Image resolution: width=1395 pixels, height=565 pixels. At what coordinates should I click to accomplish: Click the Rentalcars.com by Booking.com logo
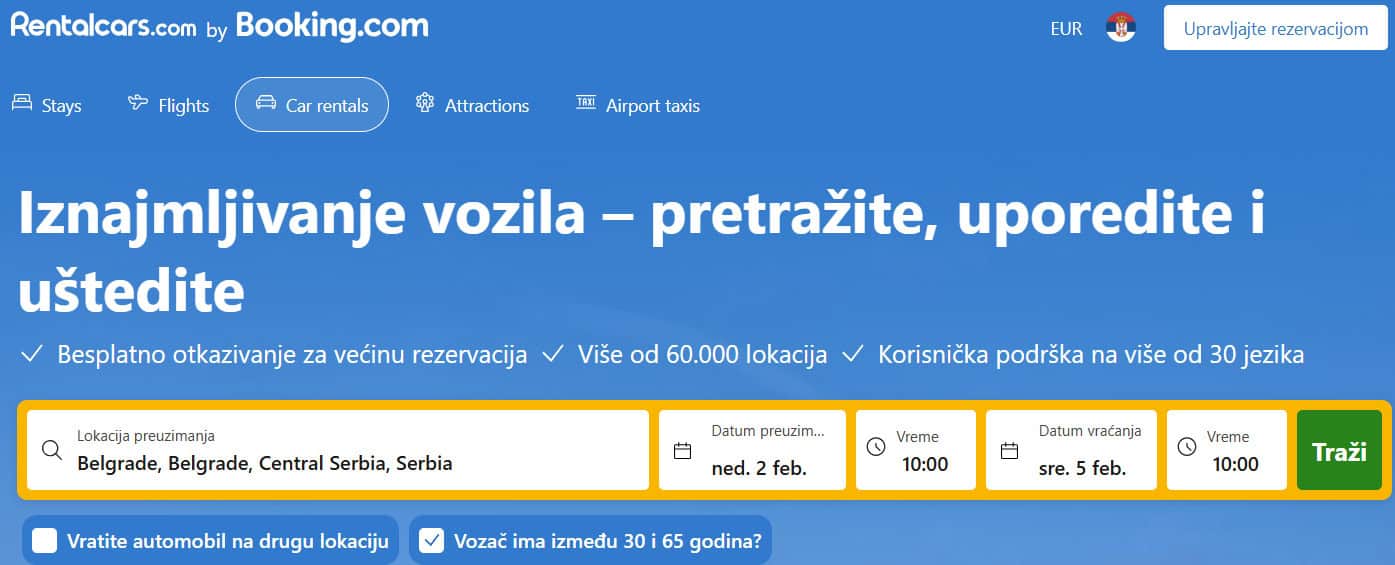(x=219, y=26)
